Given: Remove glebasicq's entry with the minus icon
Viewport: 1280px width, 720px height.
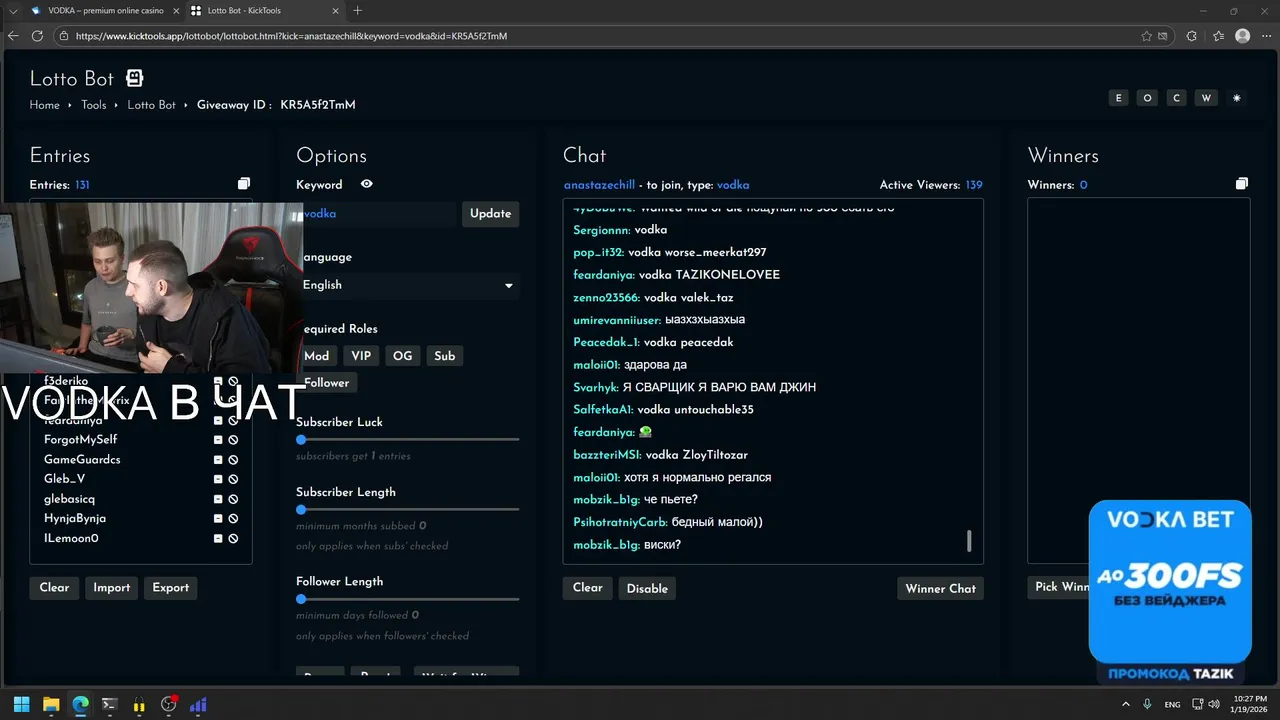Looking at the screenshot, I should coord(218,499).
